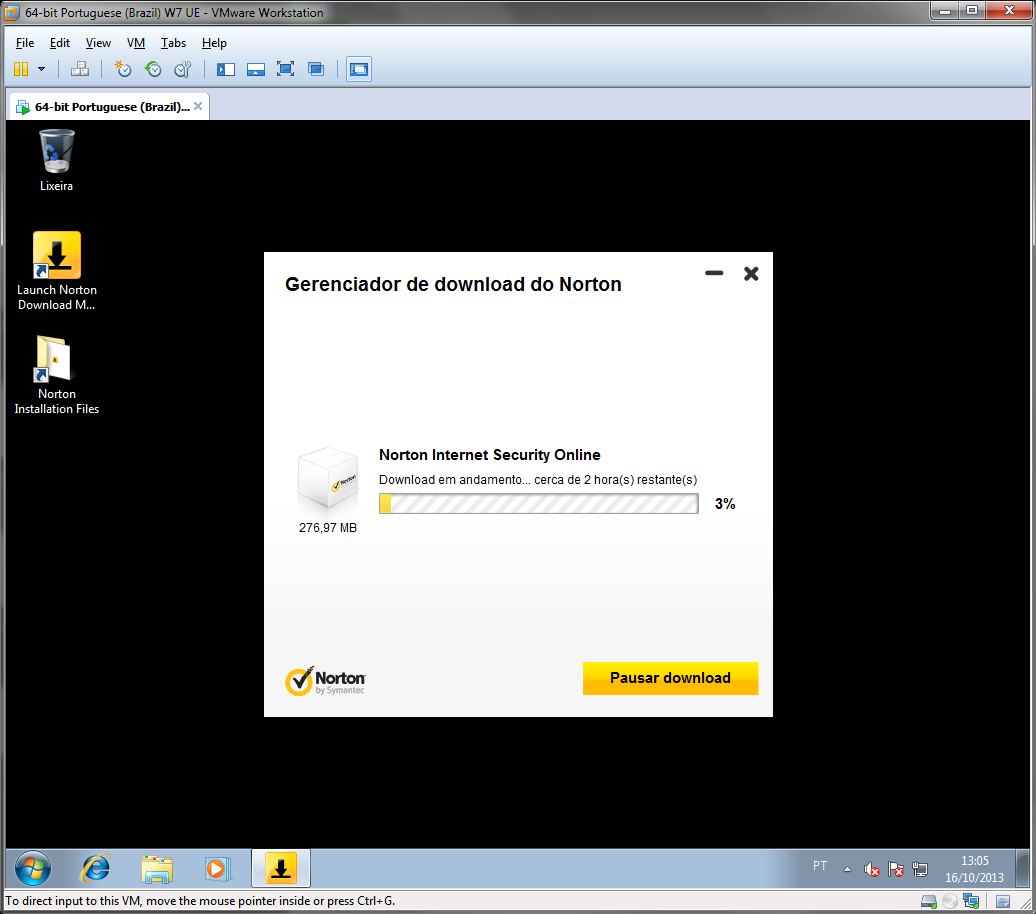The height and width of the screenshot is (914, 1036).
Task: Click the download progress bar
Action: point(538,504)
